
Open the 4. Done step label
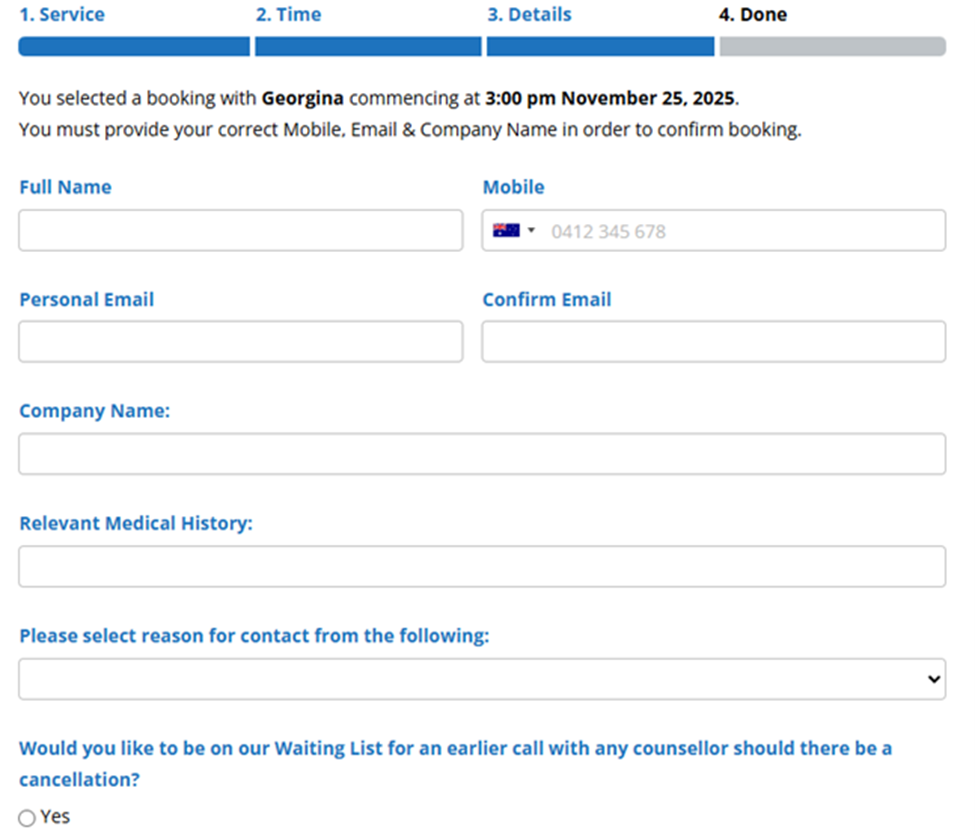pyautogui.click(x=752, y=15)
